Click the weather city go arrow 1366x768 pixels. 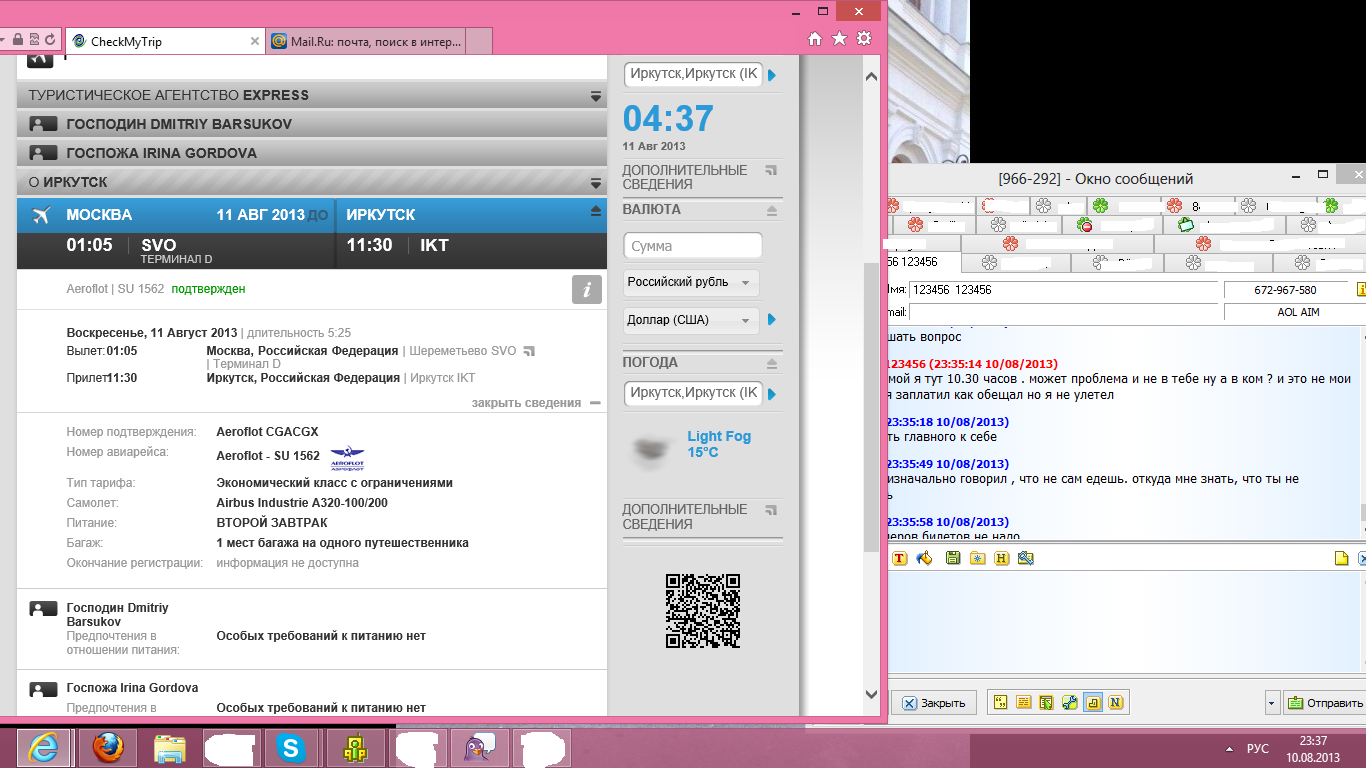click(772, 394)
